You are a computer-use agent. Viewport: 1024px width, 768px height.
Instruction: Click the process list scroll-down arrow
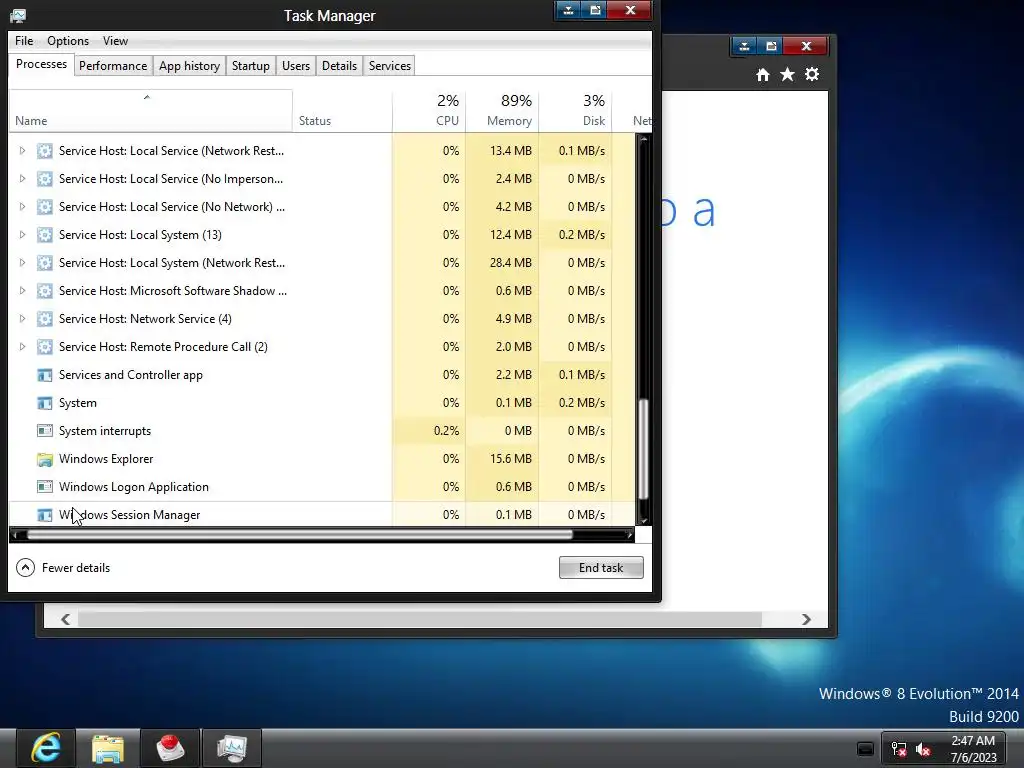(643, 520)
